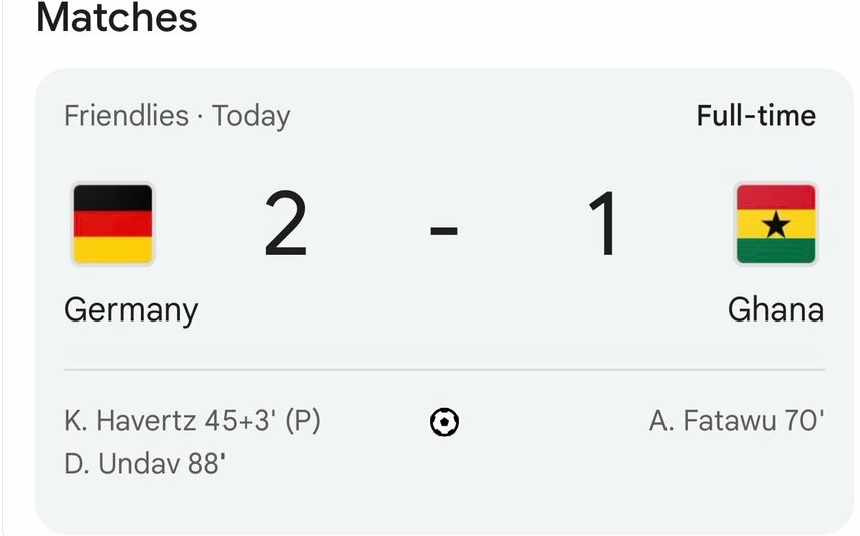
Task: Click the Full-time status label
Action: tap(756, 116)
